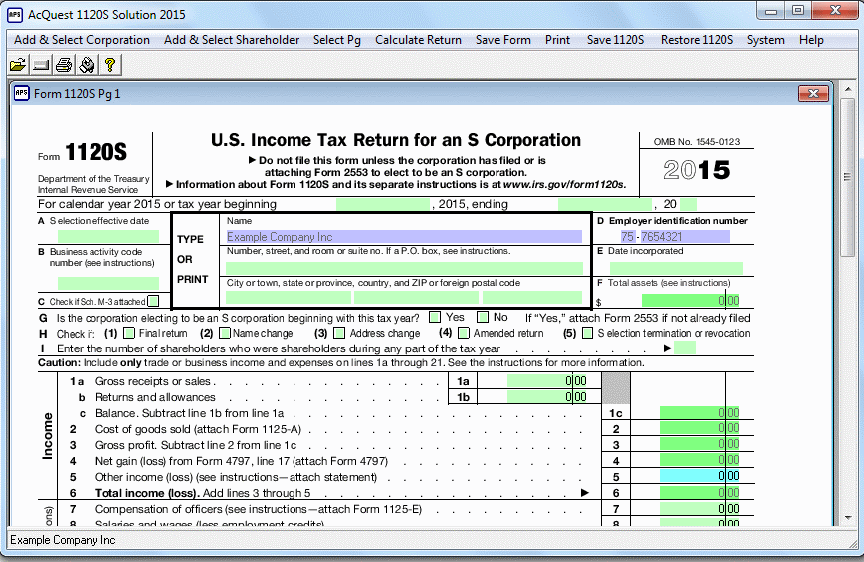Screen dimensions: 864x562
Task: Click the www.irs.gov/form1120s text
Action: (x=564, y=185)
